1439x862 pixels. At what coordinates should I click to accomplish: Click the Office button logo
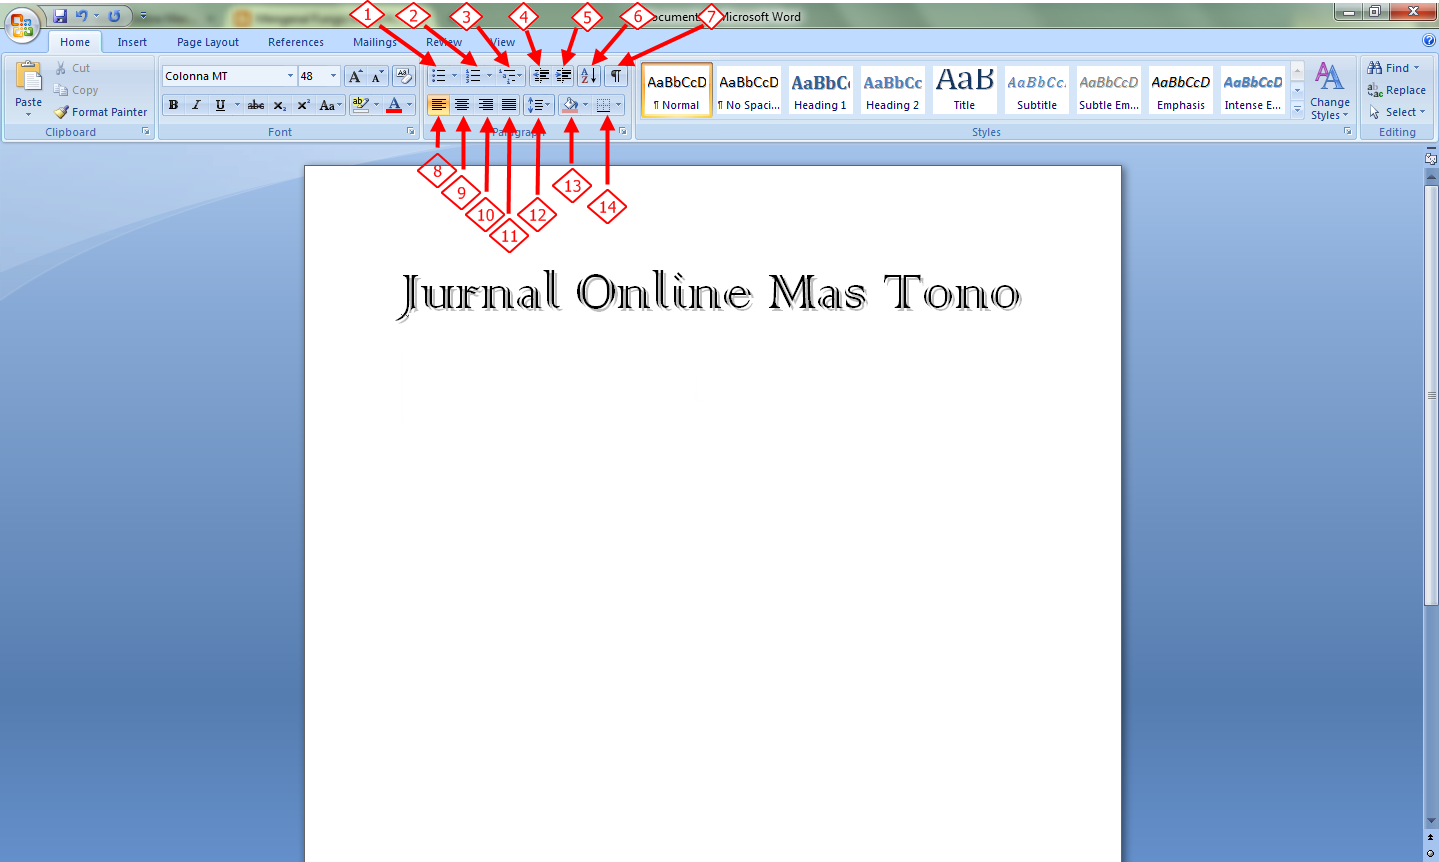(22, 24)
